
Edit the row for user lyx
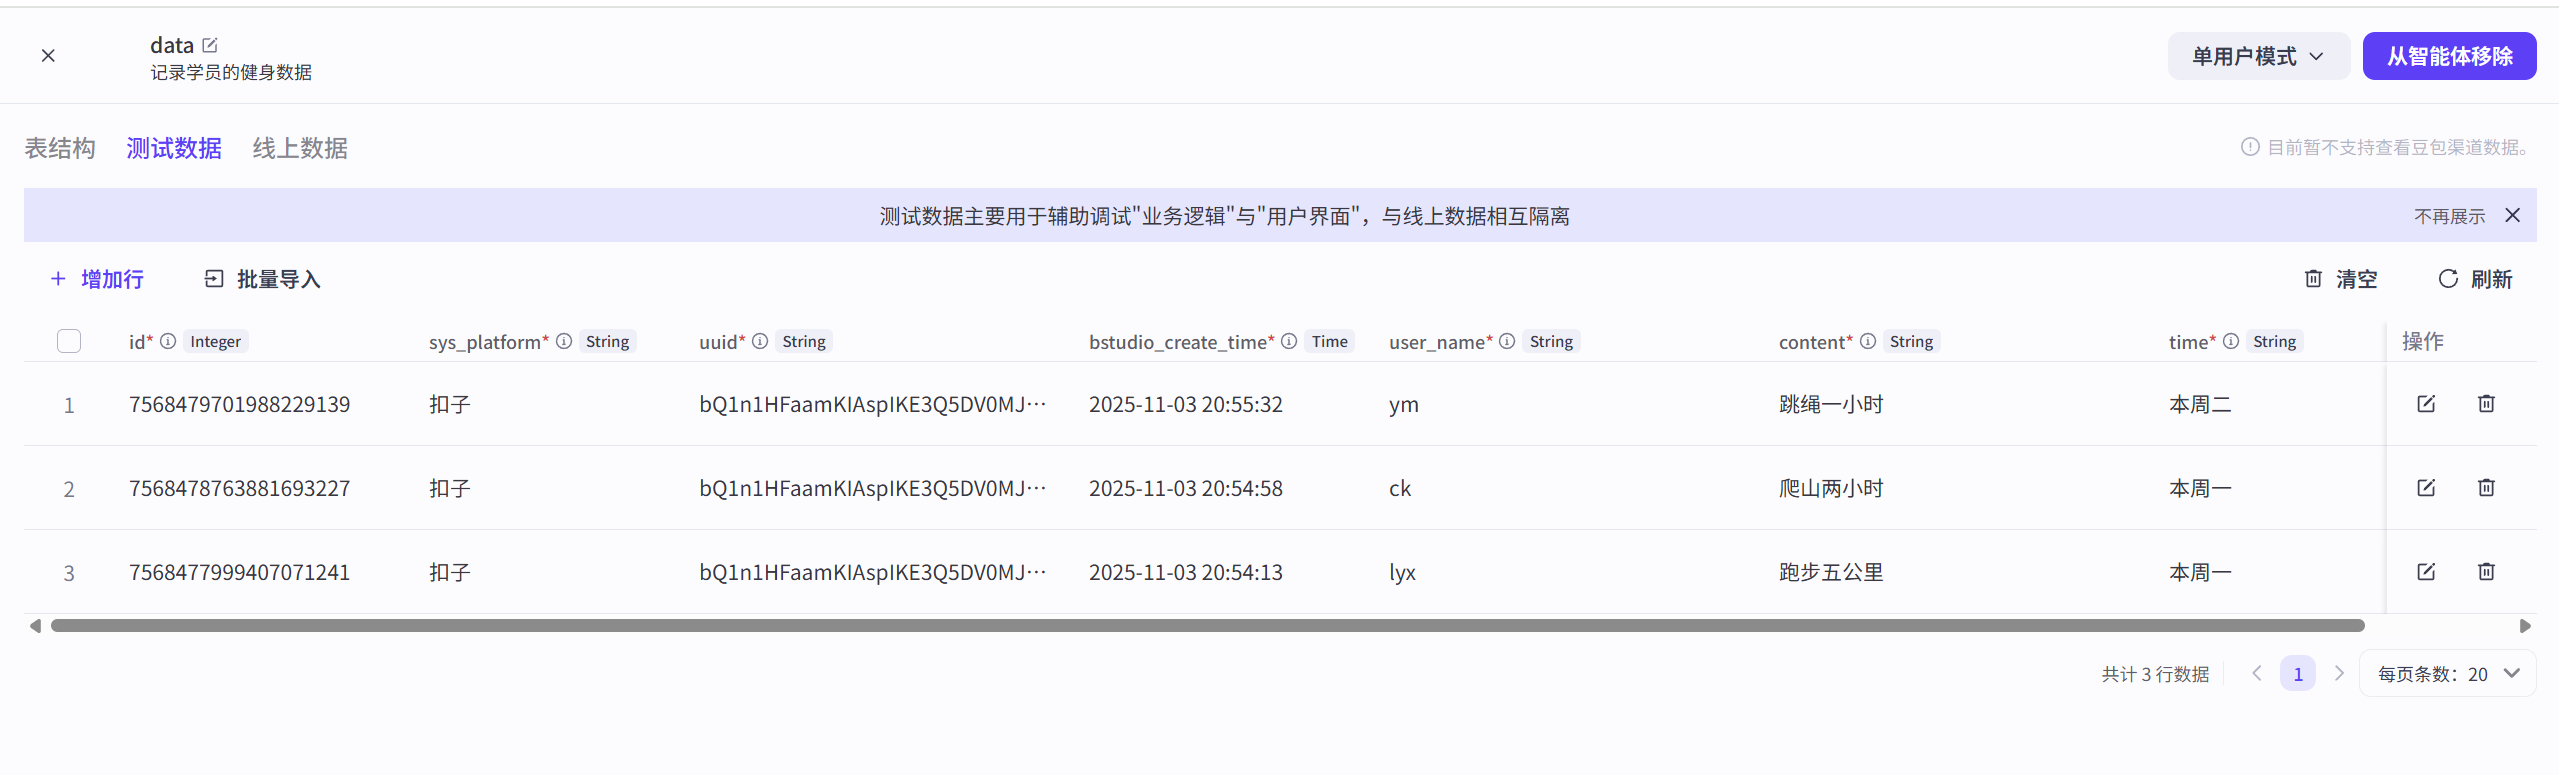click(2426, 571)
